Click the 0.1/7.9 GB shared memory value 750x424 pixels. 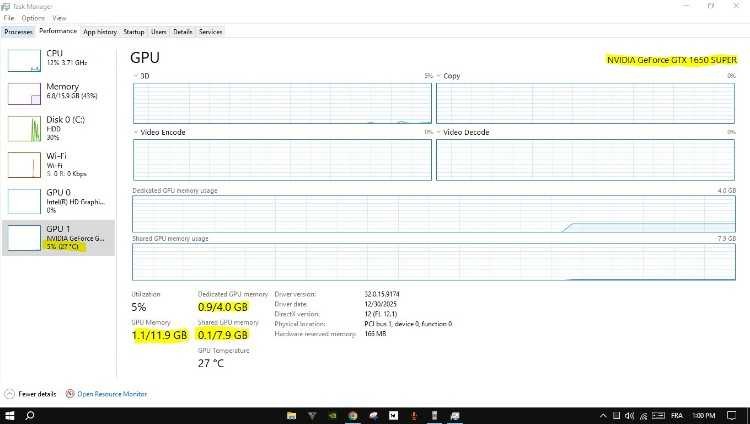point(223,335)
